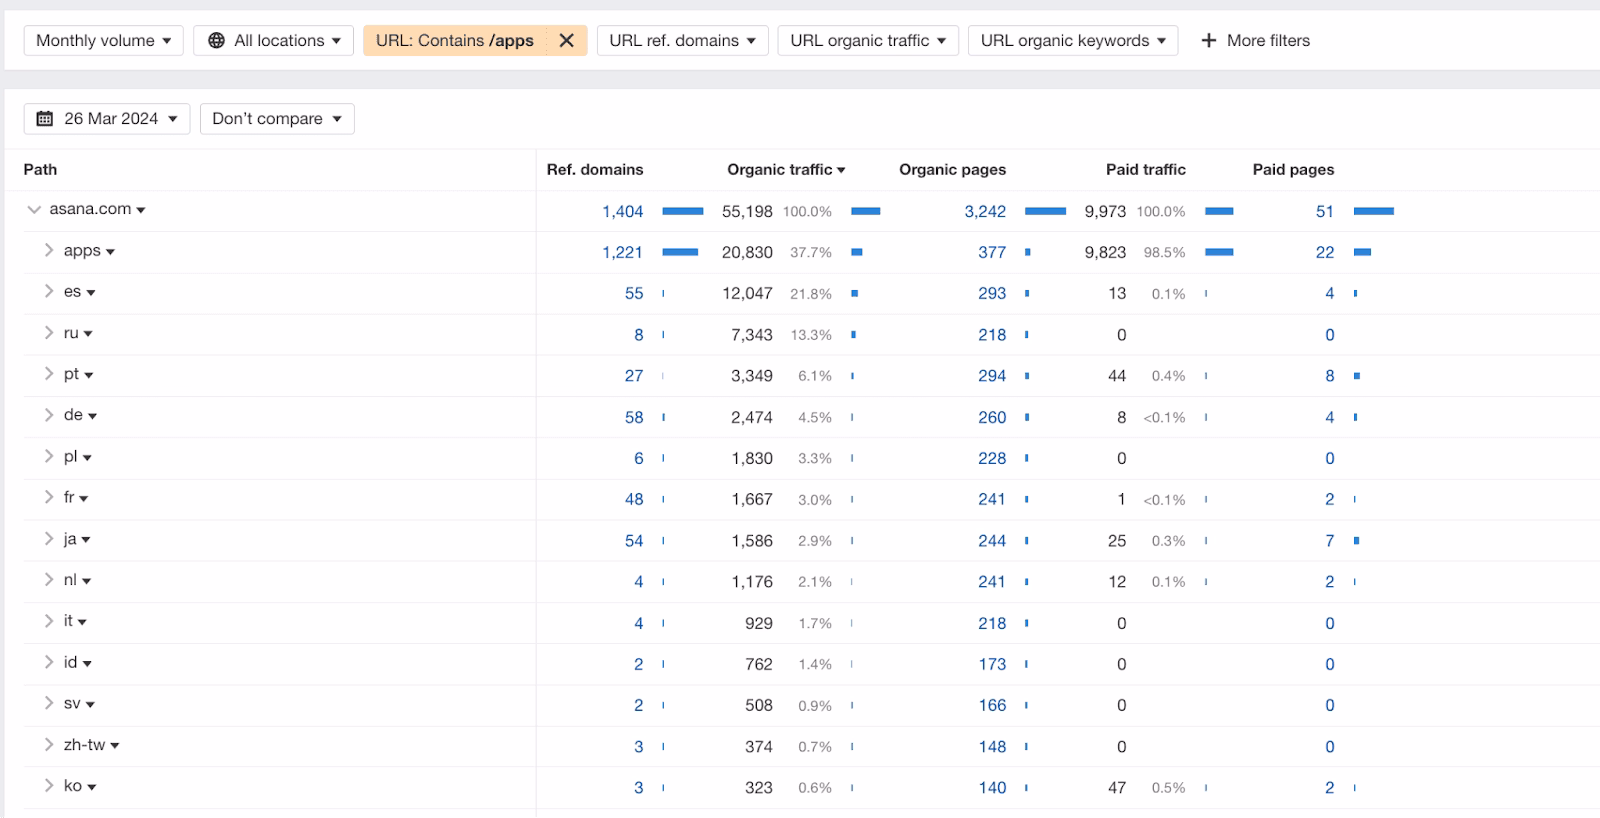Open the zh-tw row's 148 organic pages

tap(992, 747)
